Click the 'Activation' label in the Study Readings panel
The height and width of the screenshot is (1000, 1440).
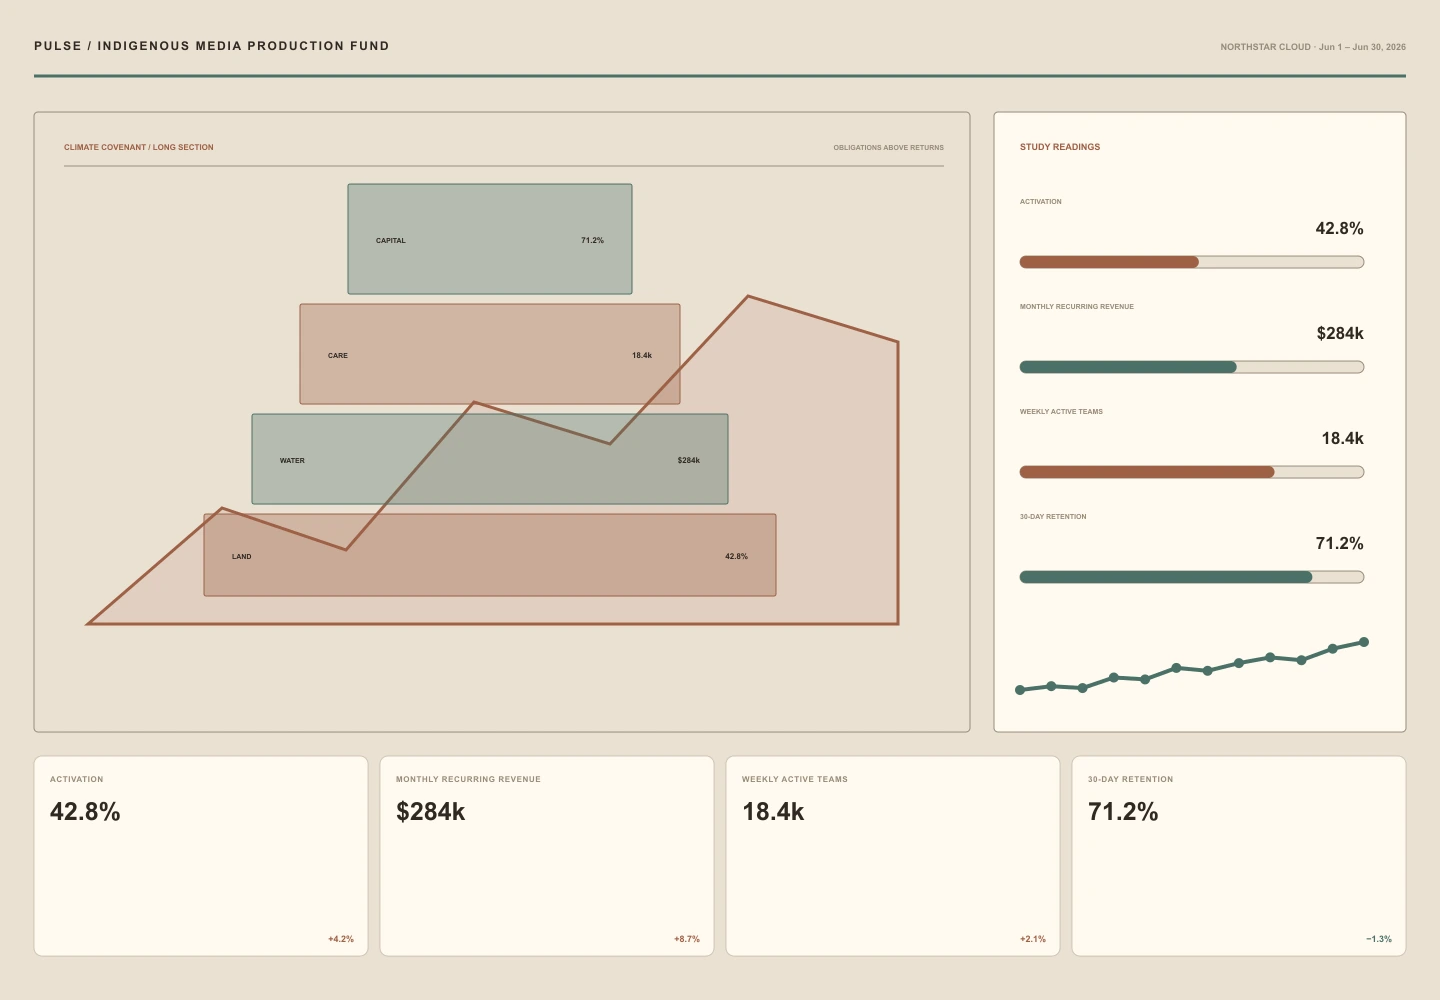[1041, 202]
